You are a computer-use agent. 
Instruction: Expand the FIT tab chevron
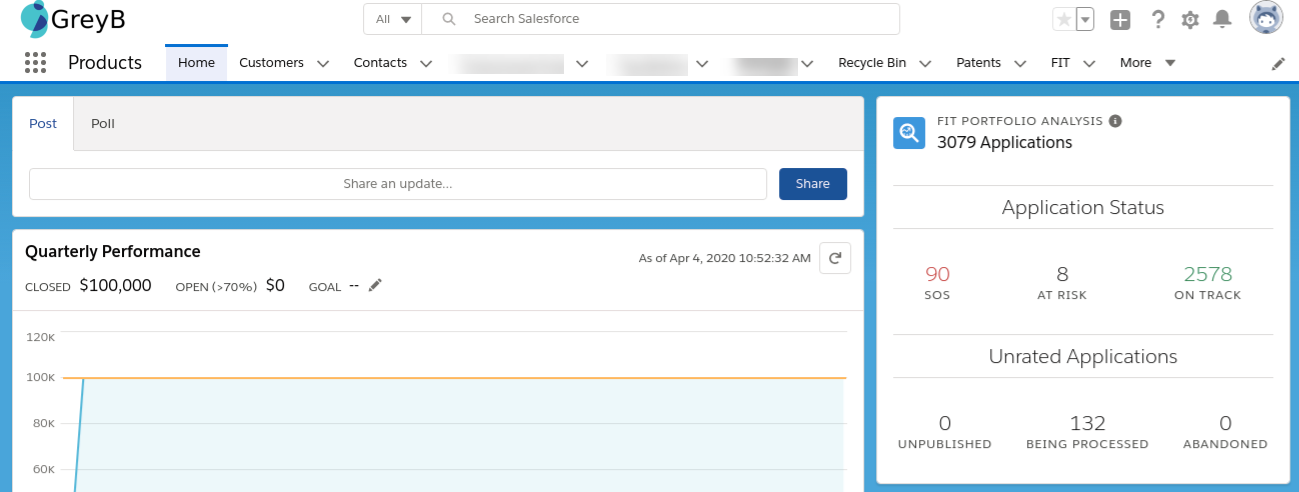[1089, 63]
